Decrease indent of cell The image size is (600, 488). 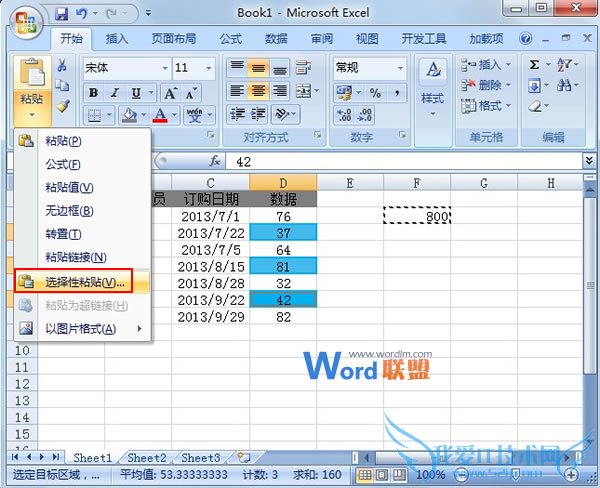(x=237, y=114)
